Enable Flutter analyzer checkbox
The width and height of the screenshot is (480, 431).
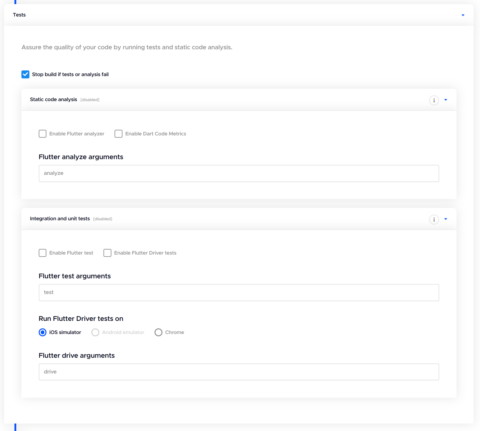coord(42,134)
